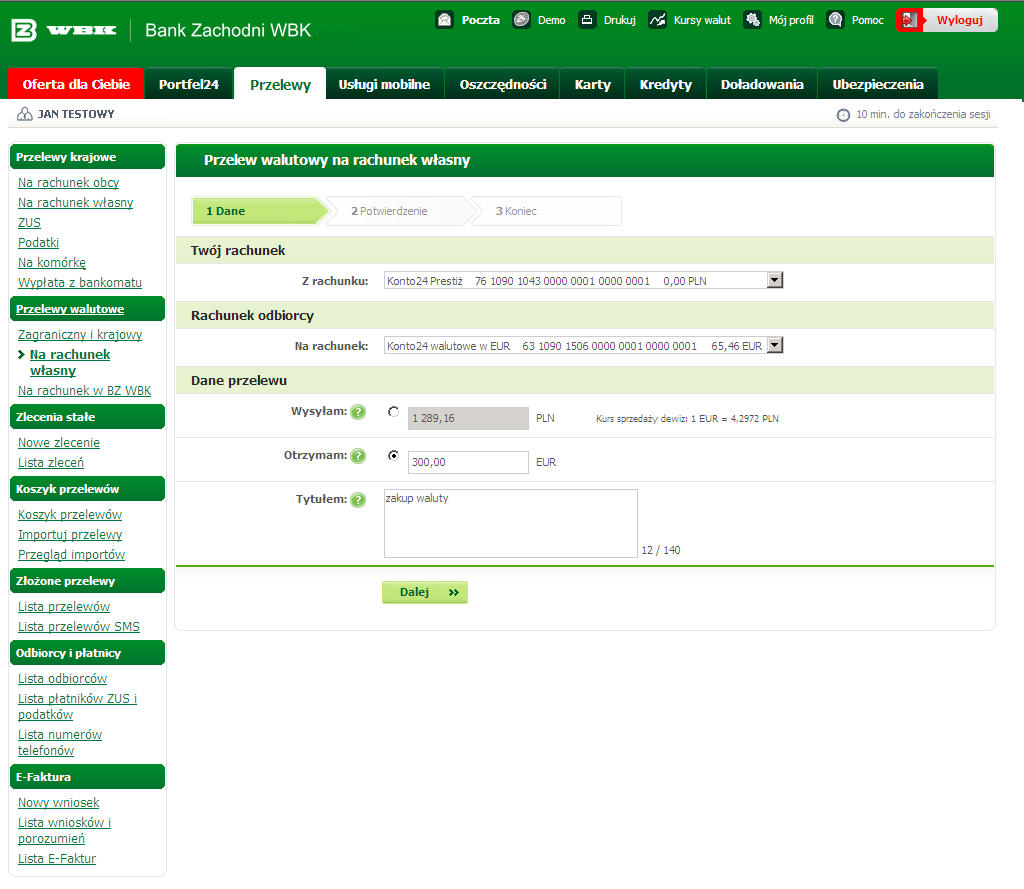The width and height of the screenshot is (1024, 889).
Task: Select the Wysyłam radio button
Action: click(393, 412)
